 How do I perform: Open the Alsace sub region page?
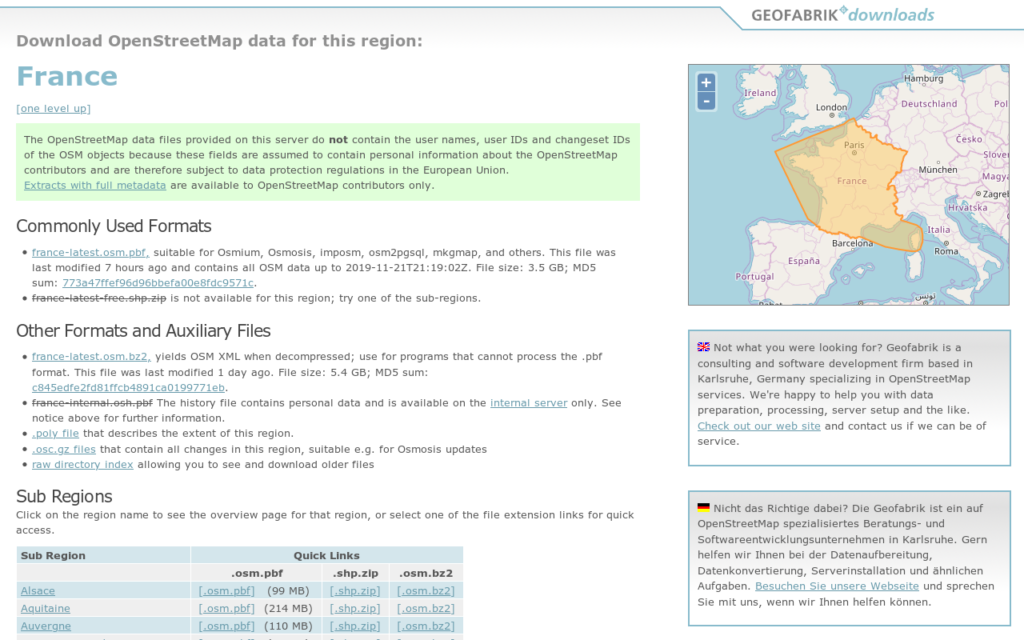pyautogui.click(x=38, y=591)
